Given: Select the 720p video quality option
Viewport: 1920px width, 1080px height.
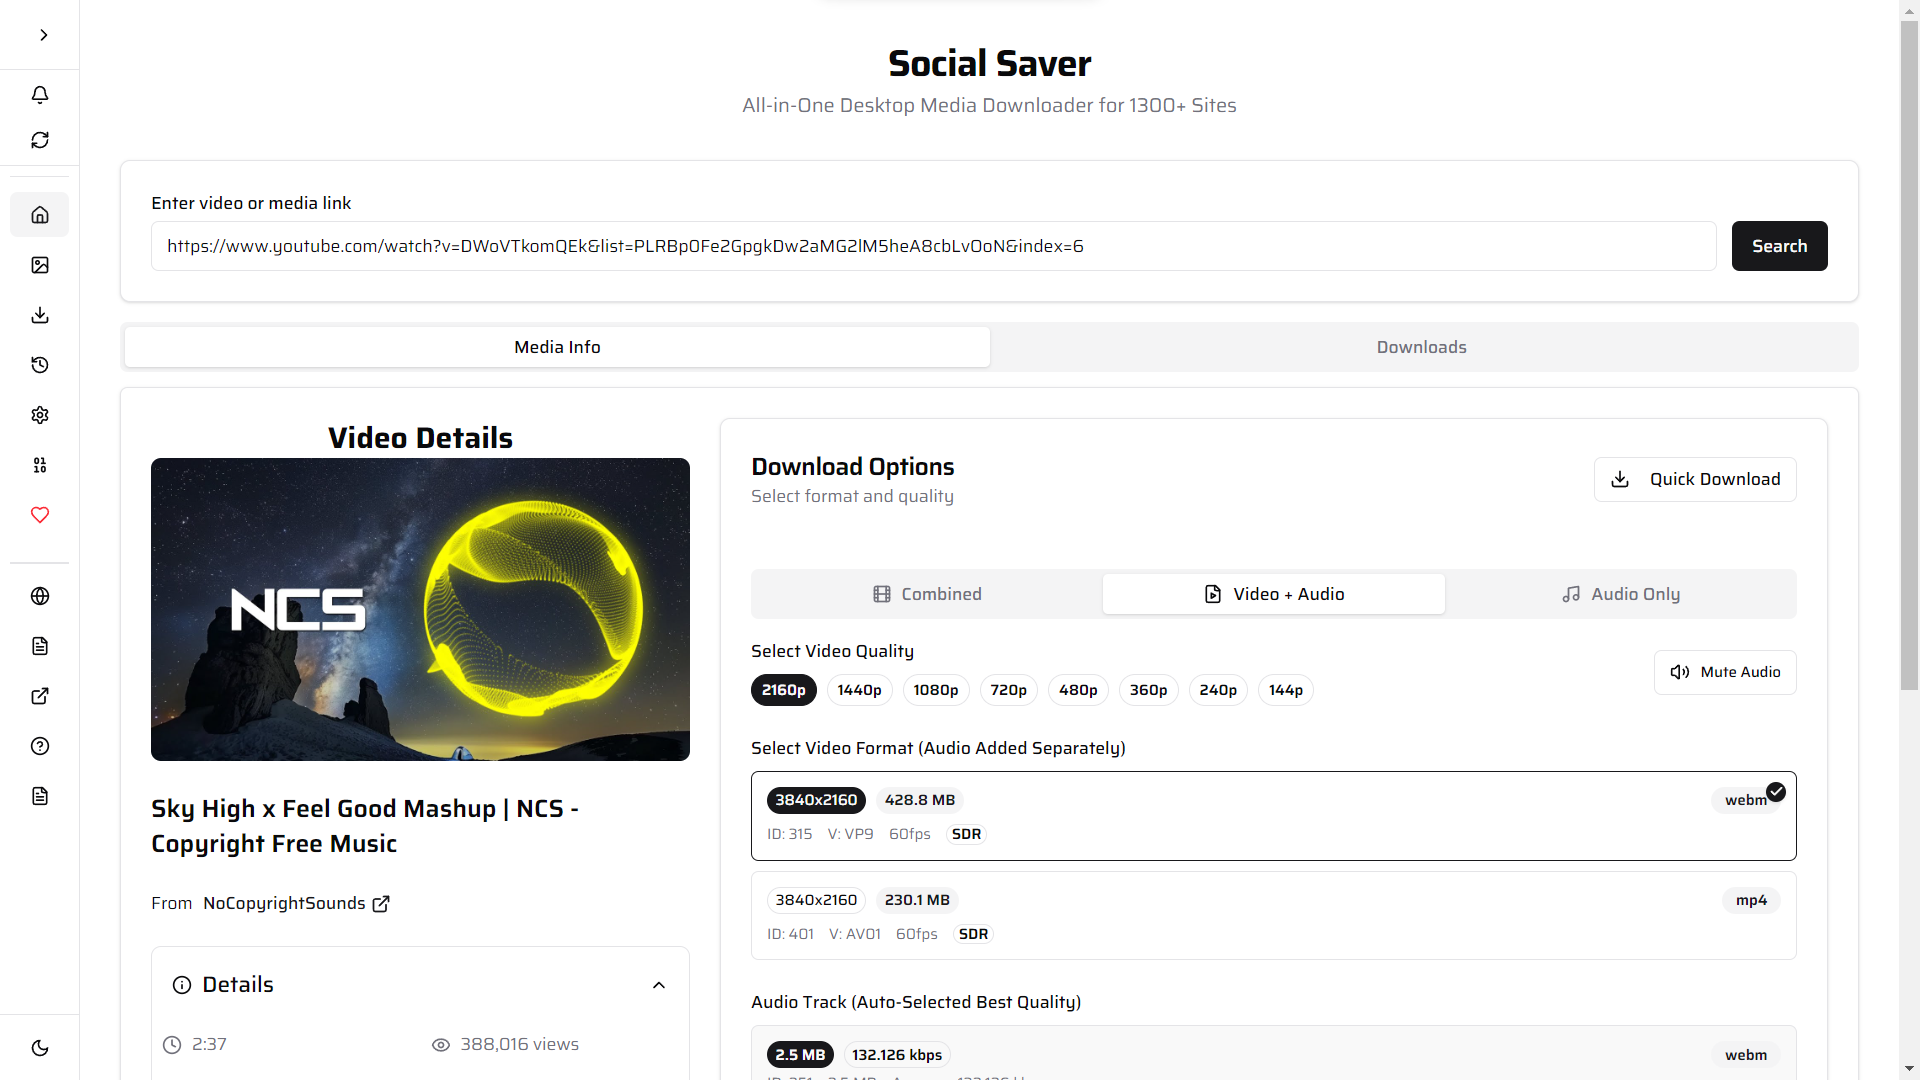Looking at the screenshot, I should click(1008, 689).
